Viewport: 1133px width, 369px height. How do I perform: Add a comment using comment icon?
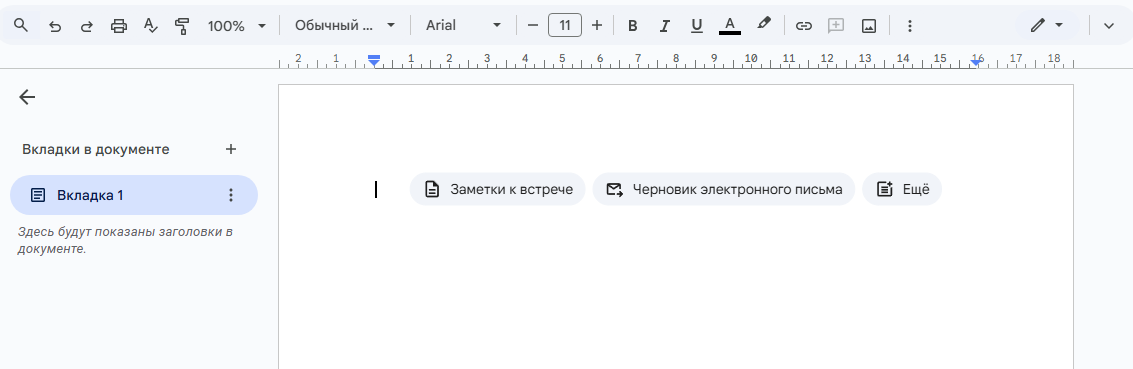pyautogui.click(x=835, y=26)
